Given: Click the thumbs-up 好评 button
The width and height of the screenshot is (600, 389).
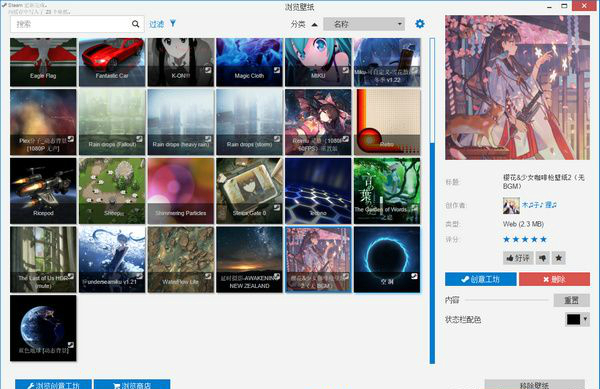Looking at the screenshot, I should (518, 258).
